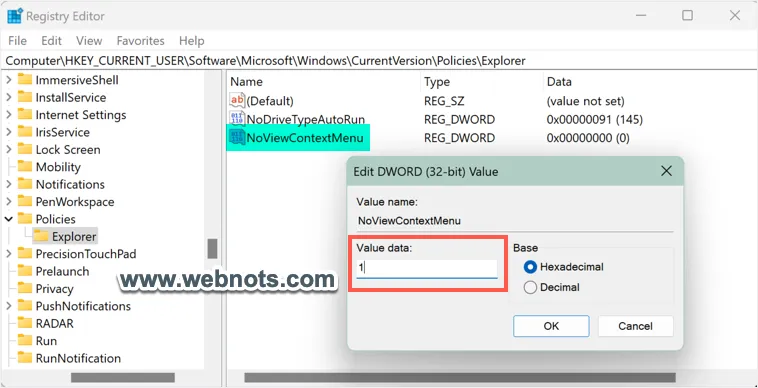
Task: Cancel the Edit DWORD dialog
Action: (x=635, y=326)
